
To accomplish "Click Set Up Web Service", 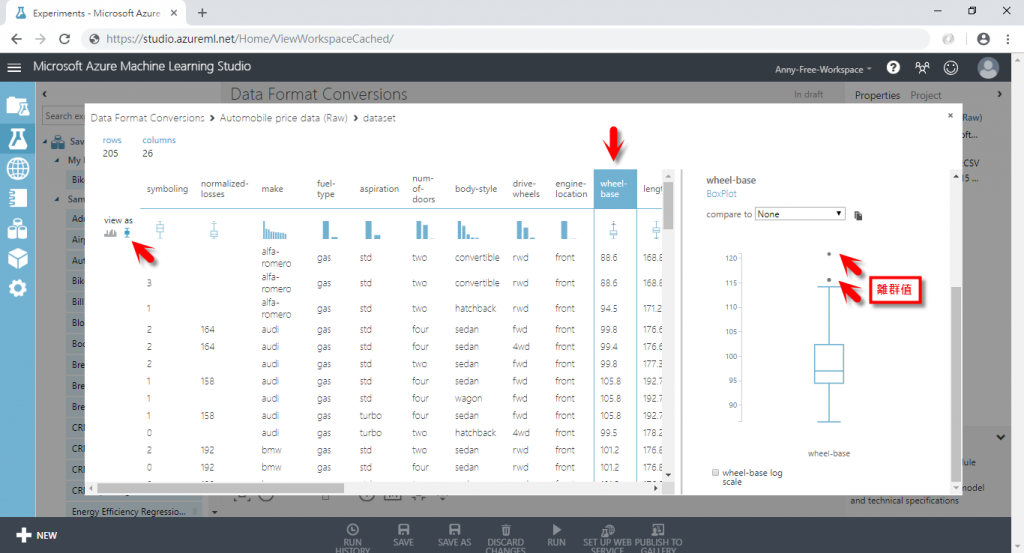I will click(x=607, y=538).
